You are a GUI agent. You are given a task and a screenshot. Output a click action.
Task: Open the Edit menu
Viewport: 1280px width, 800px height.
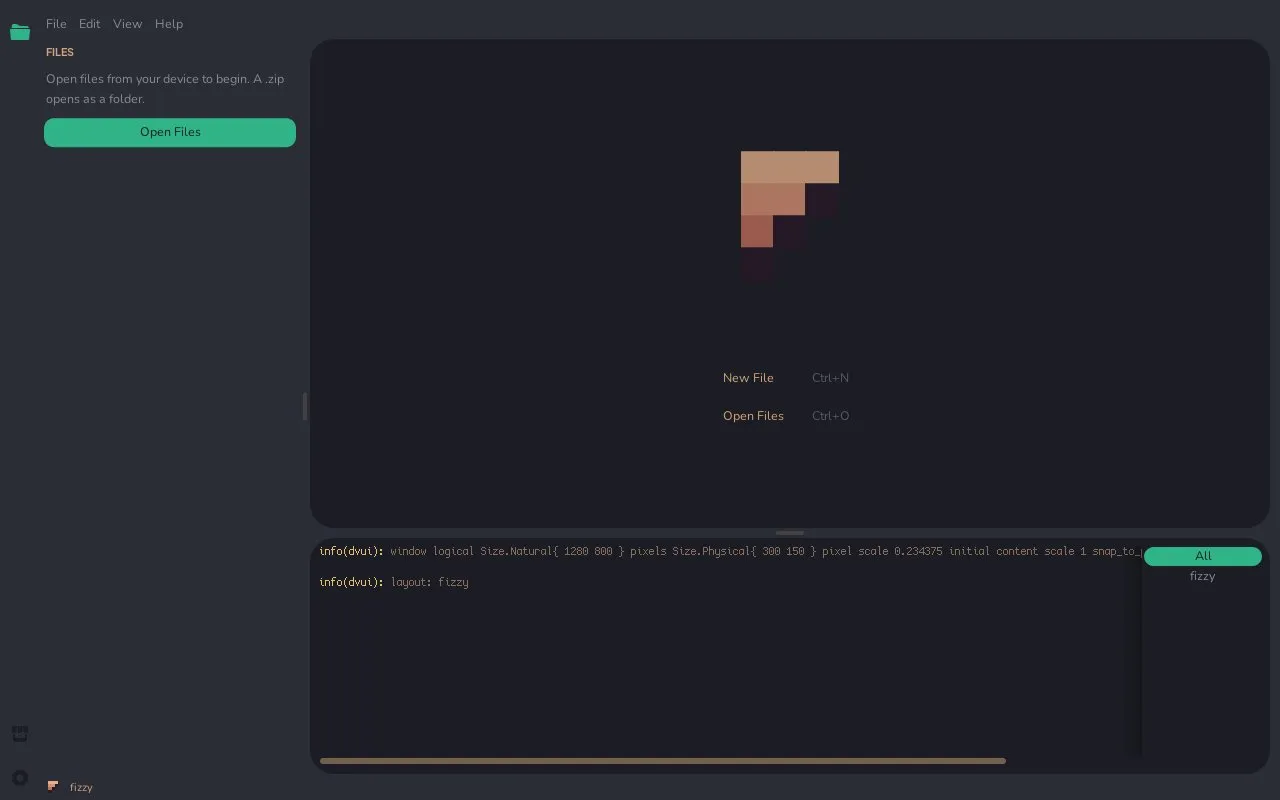click(90, 24)
